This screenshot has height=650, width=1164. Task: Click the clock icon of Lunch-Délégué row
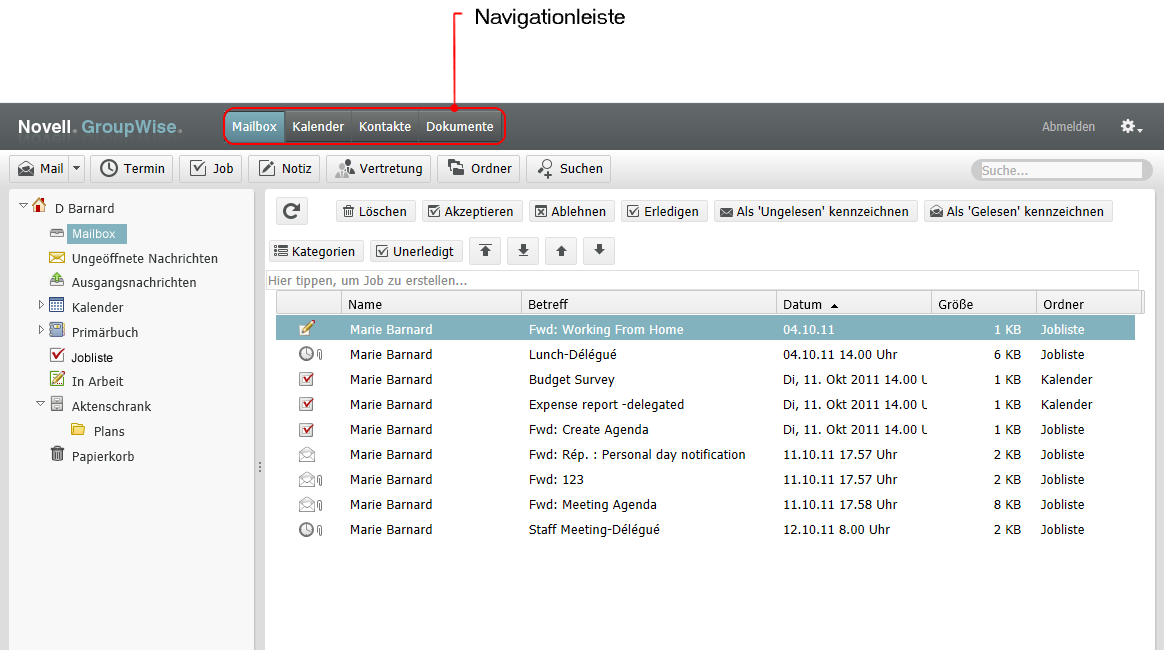click(x=306, y=354)
